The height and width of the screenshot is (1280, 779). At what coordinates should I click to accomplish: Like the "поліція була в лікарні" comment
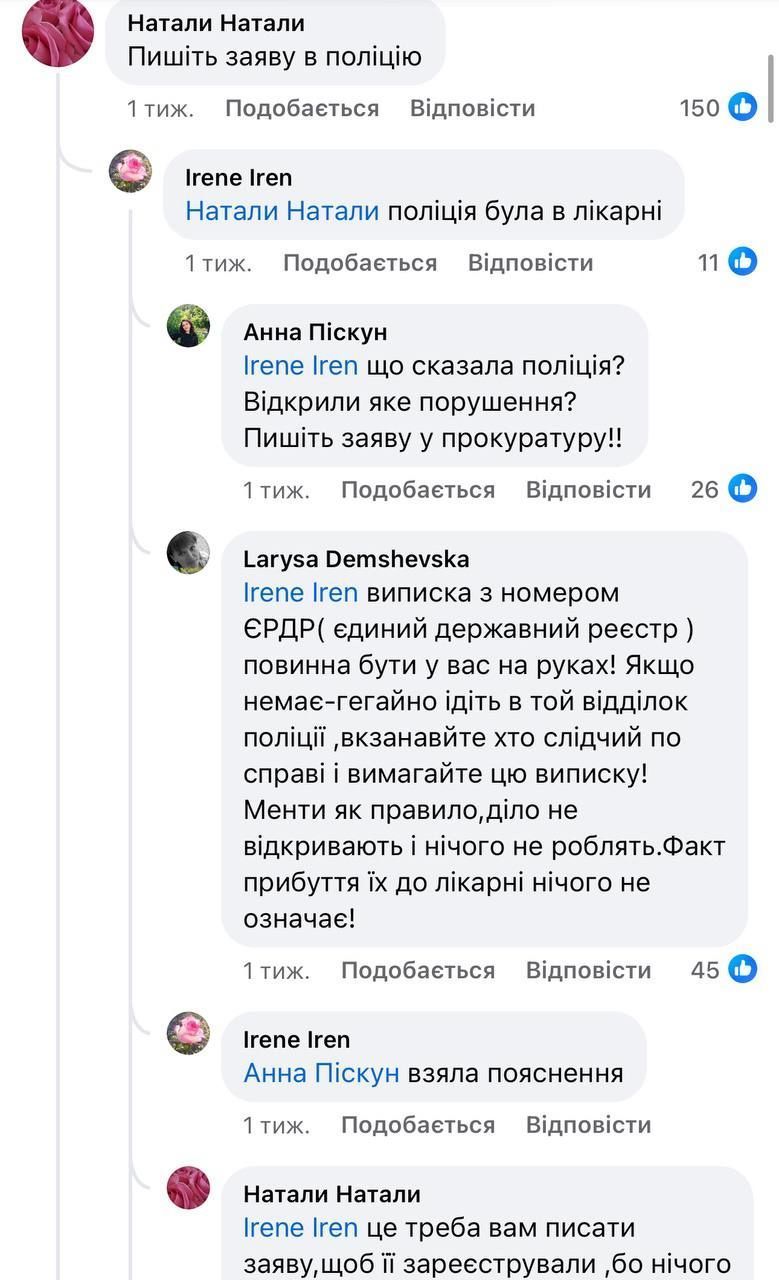point(360,263)
